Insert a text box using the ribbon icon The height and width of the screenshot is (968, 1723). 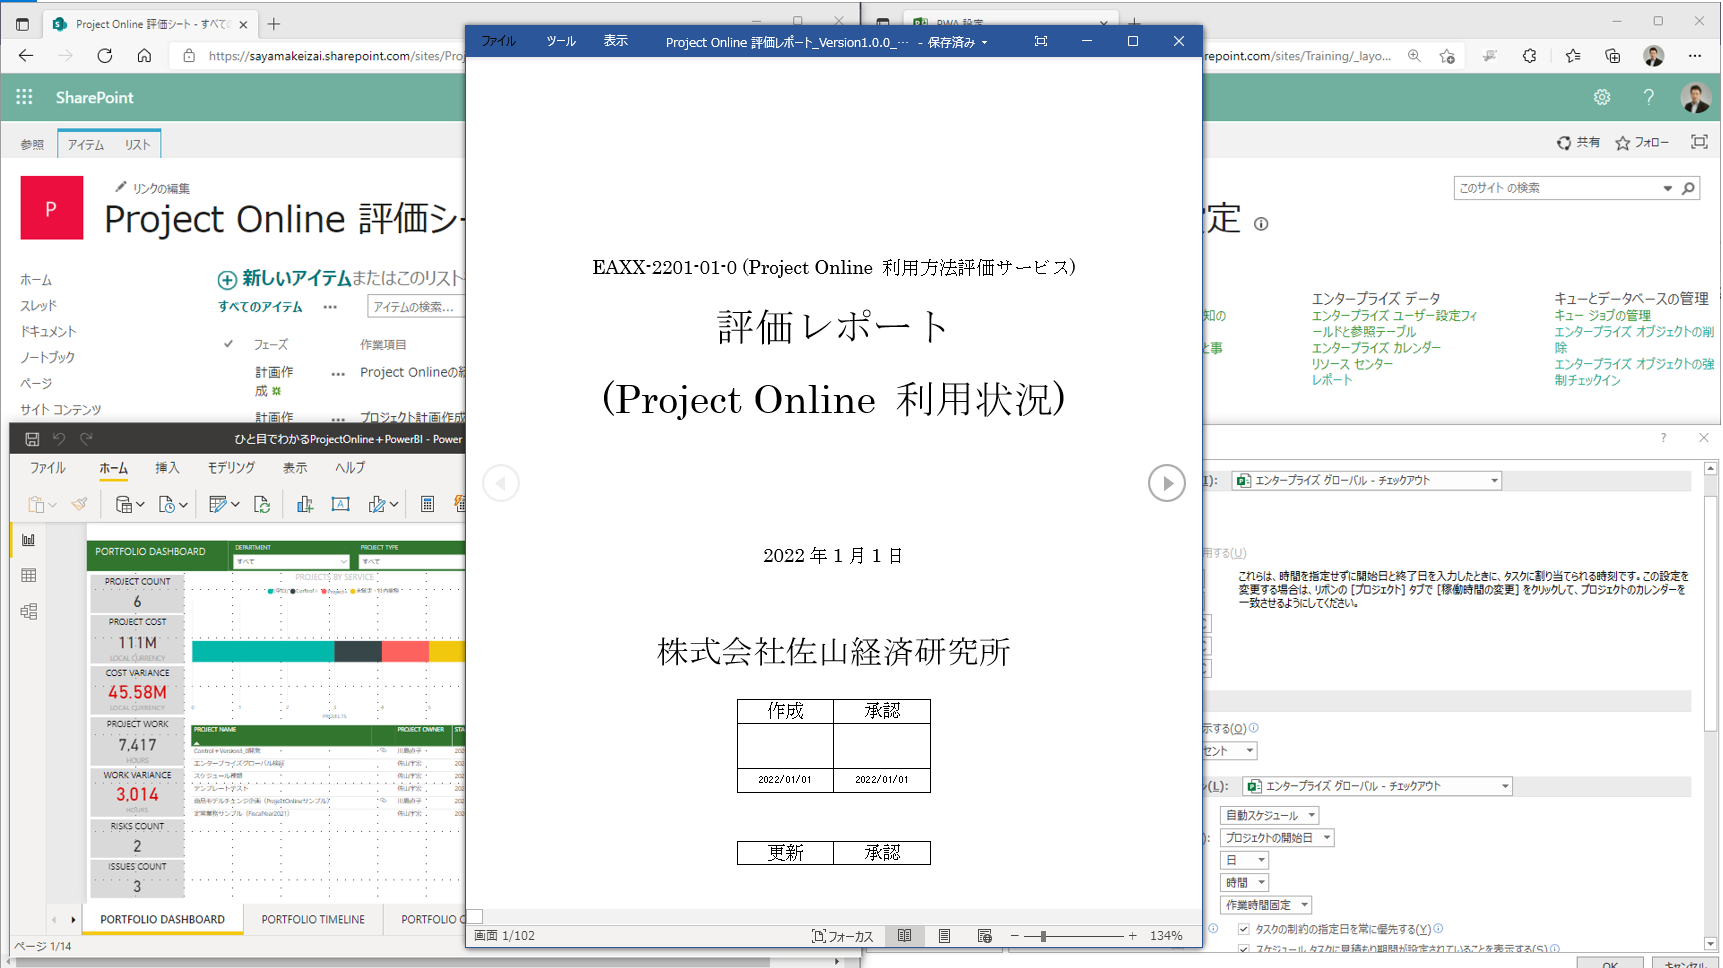tap(340, 505)
